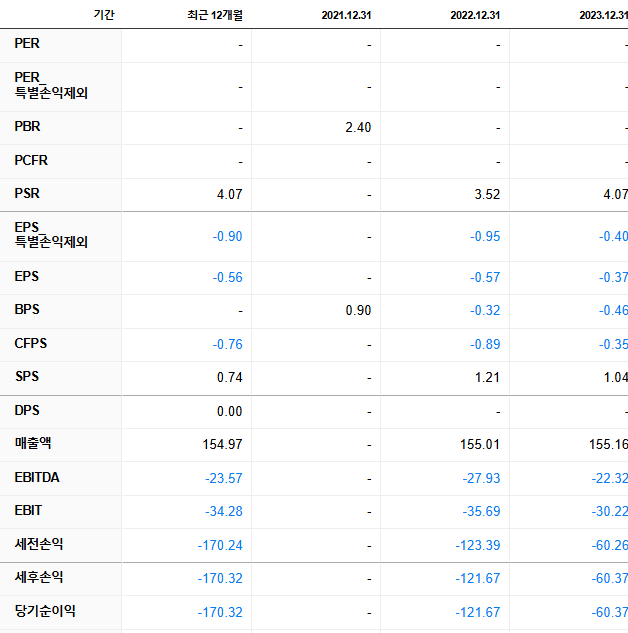Select EBITDA value -23.57
The height and width of the screenshot is (633, 628).
tap(224, 479)
